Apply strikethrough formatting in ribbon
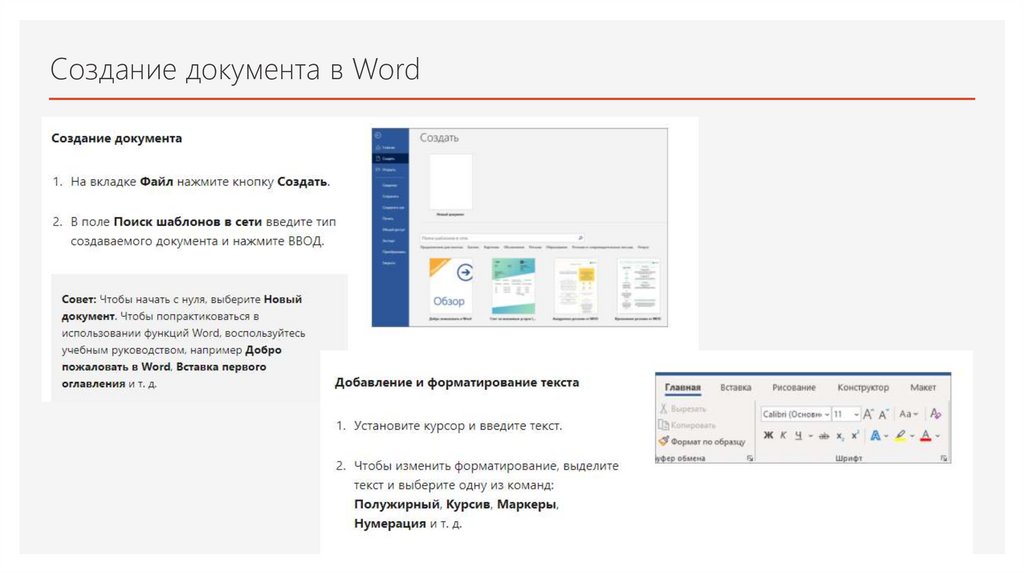Image resolution: width=1024 pixels, height=574 pixels. point(824,436)
